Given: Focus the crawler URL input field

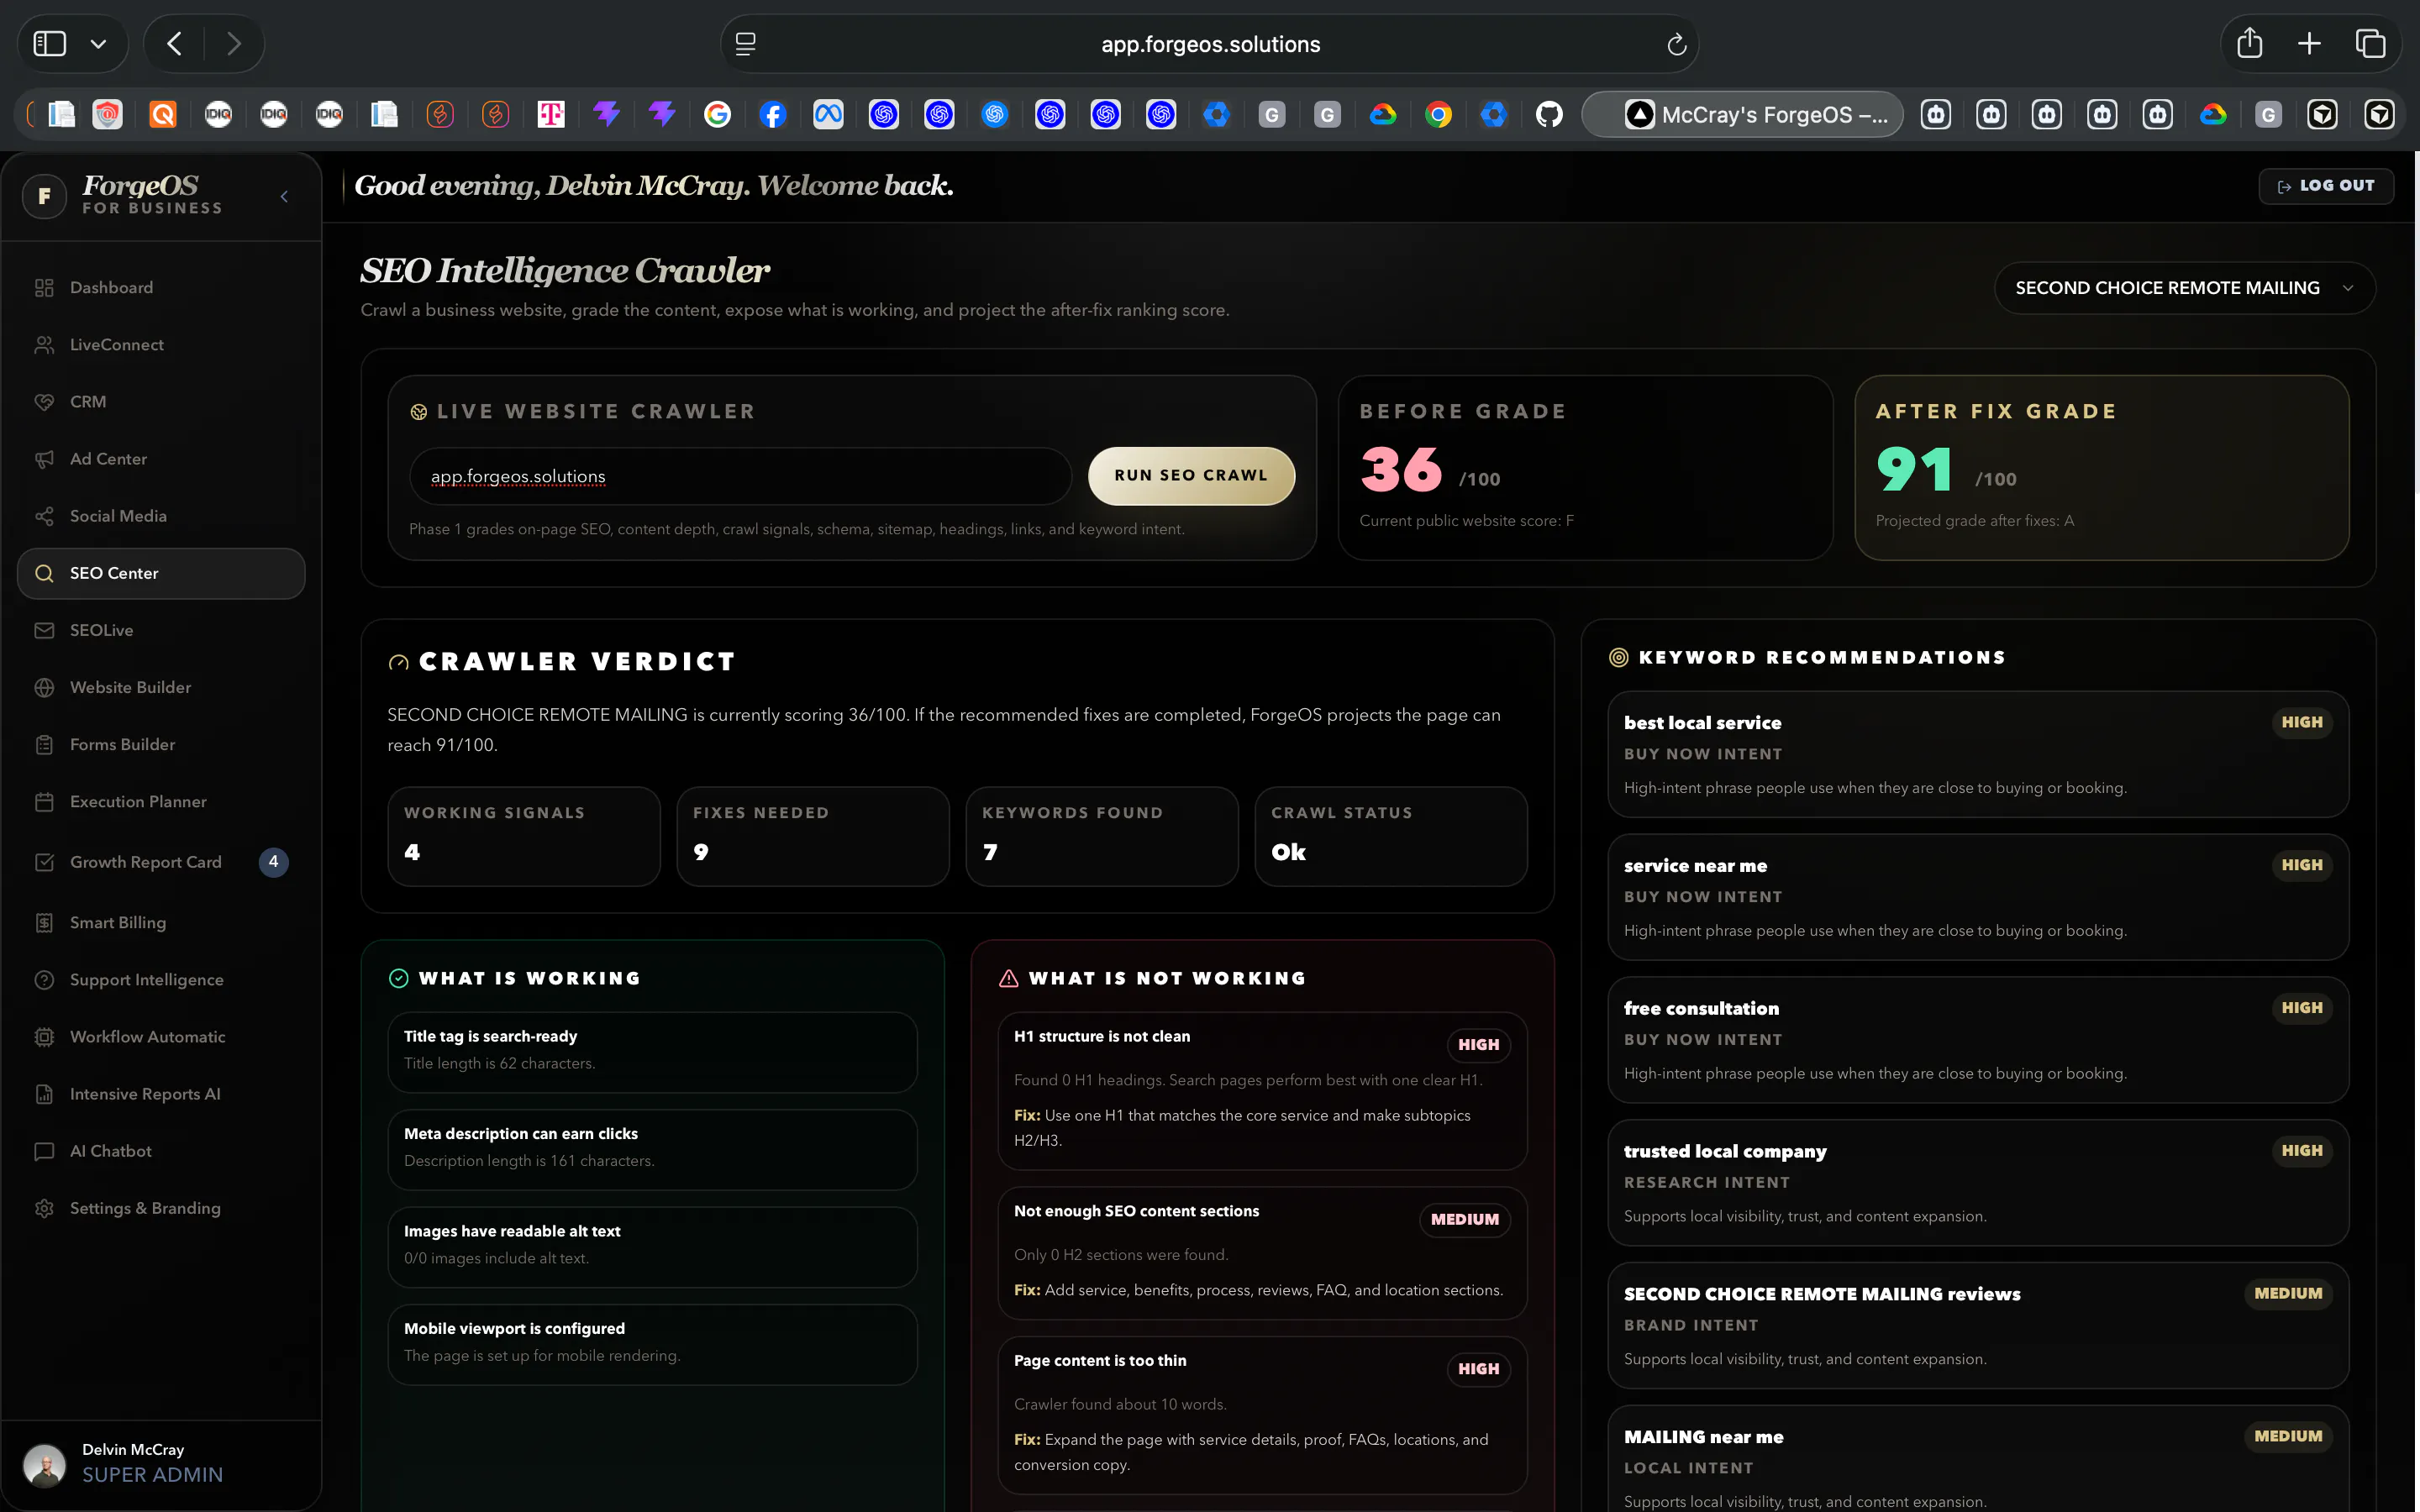Looking at the screenshot, I should (x=740, y=476).
